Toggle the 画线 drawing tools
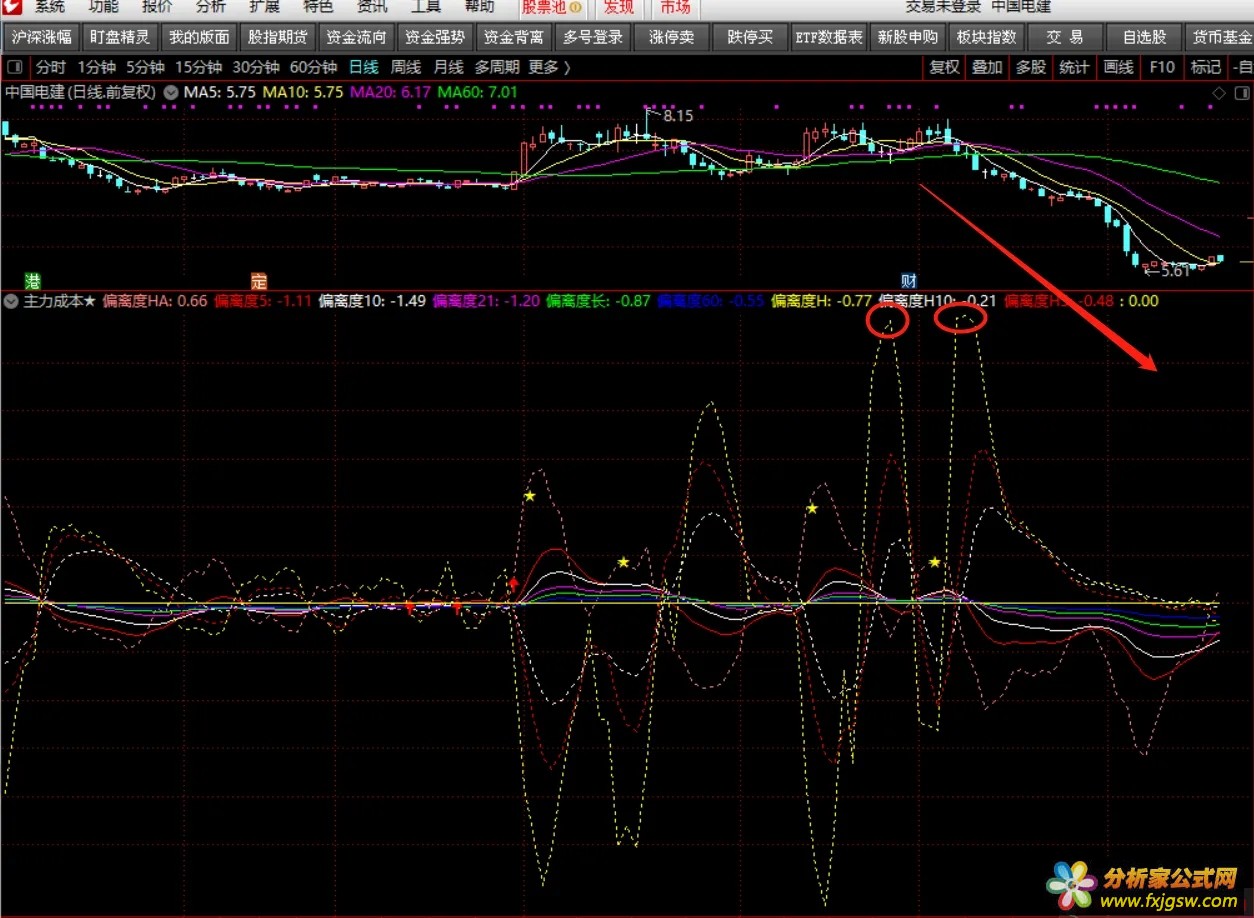Screen dimensions: 1254x918 [x=1118, y=67]
